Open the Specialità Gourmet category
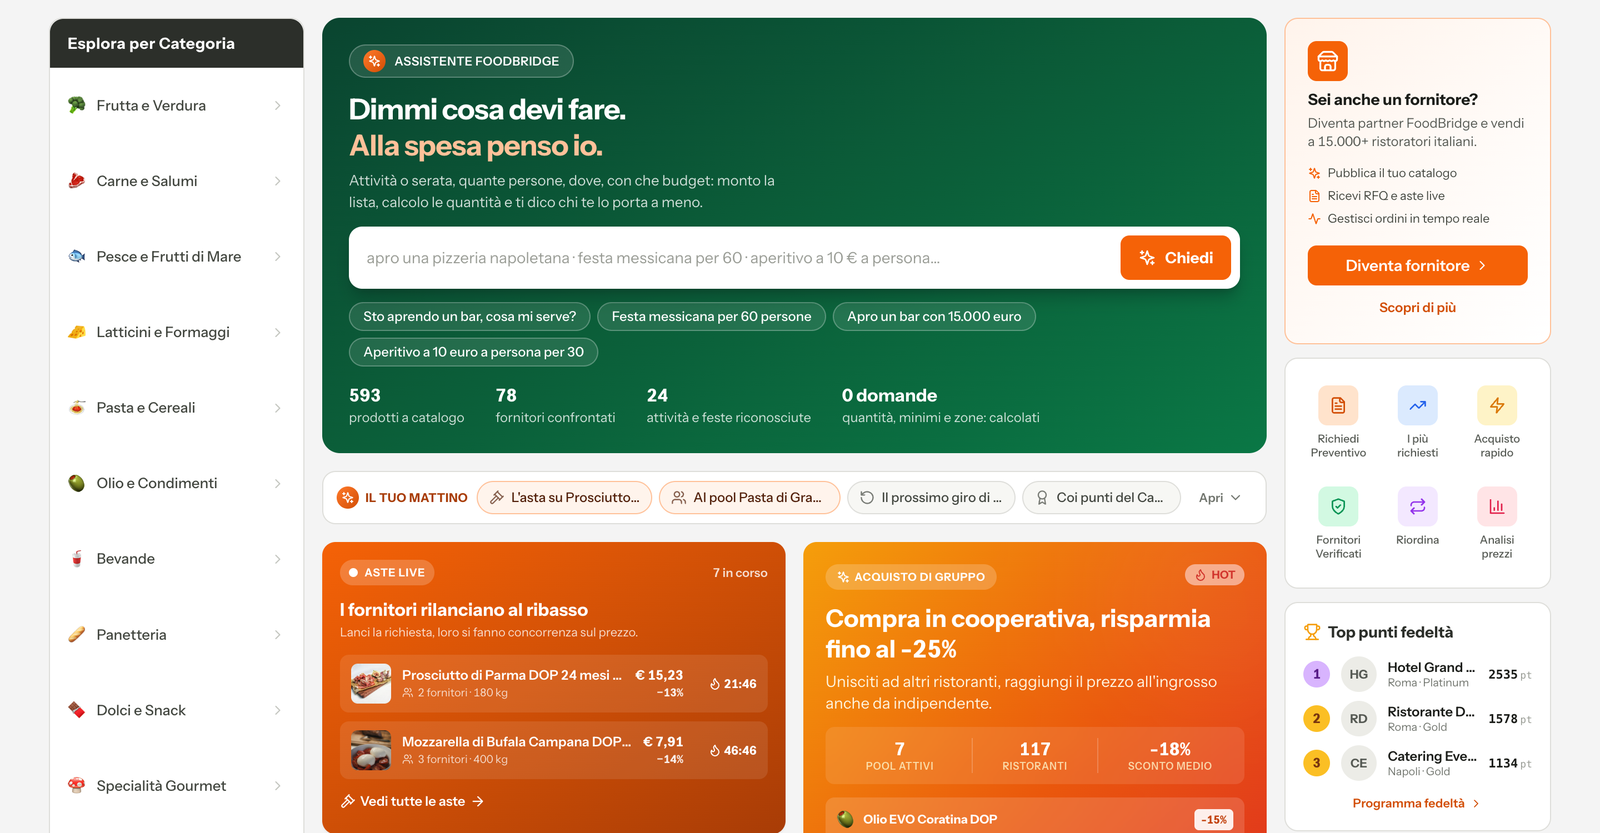 click(x=176, y=786)
